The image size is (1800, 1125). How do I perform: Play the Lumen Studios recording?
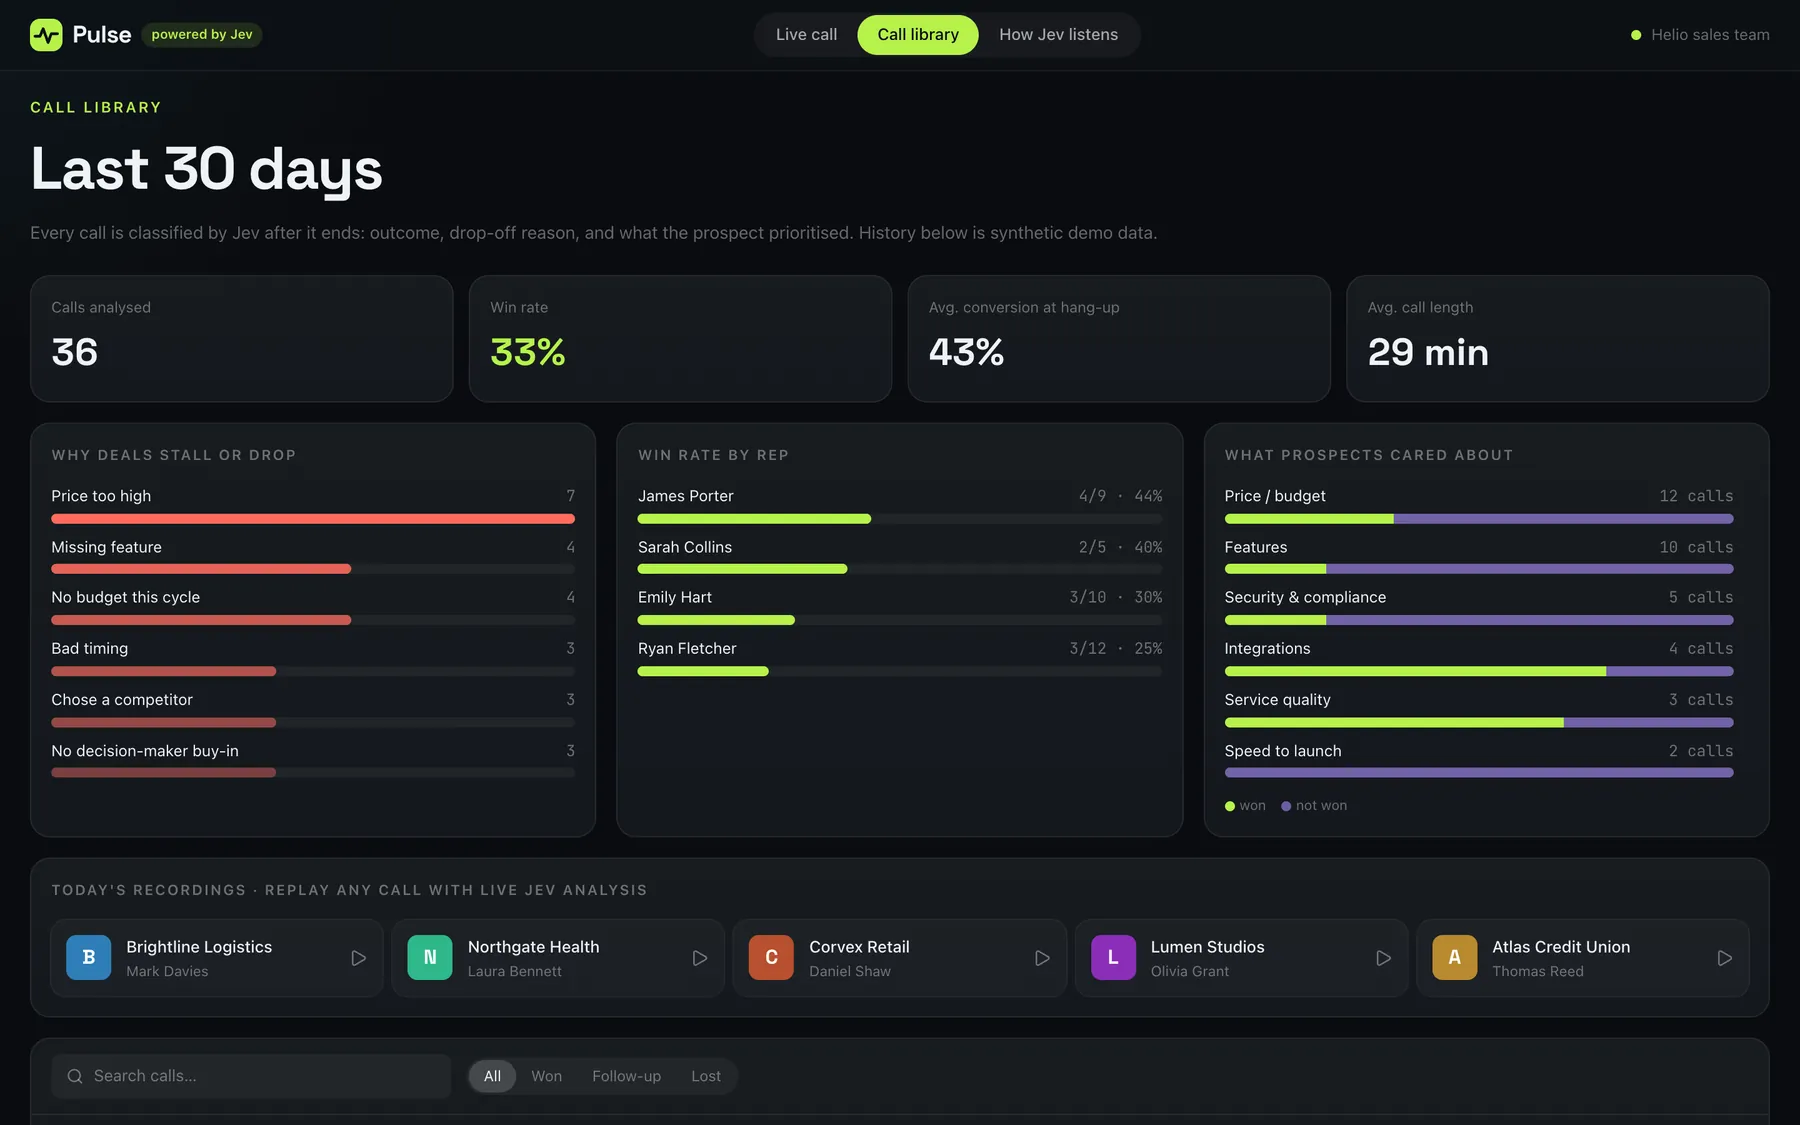[1383, 958]
